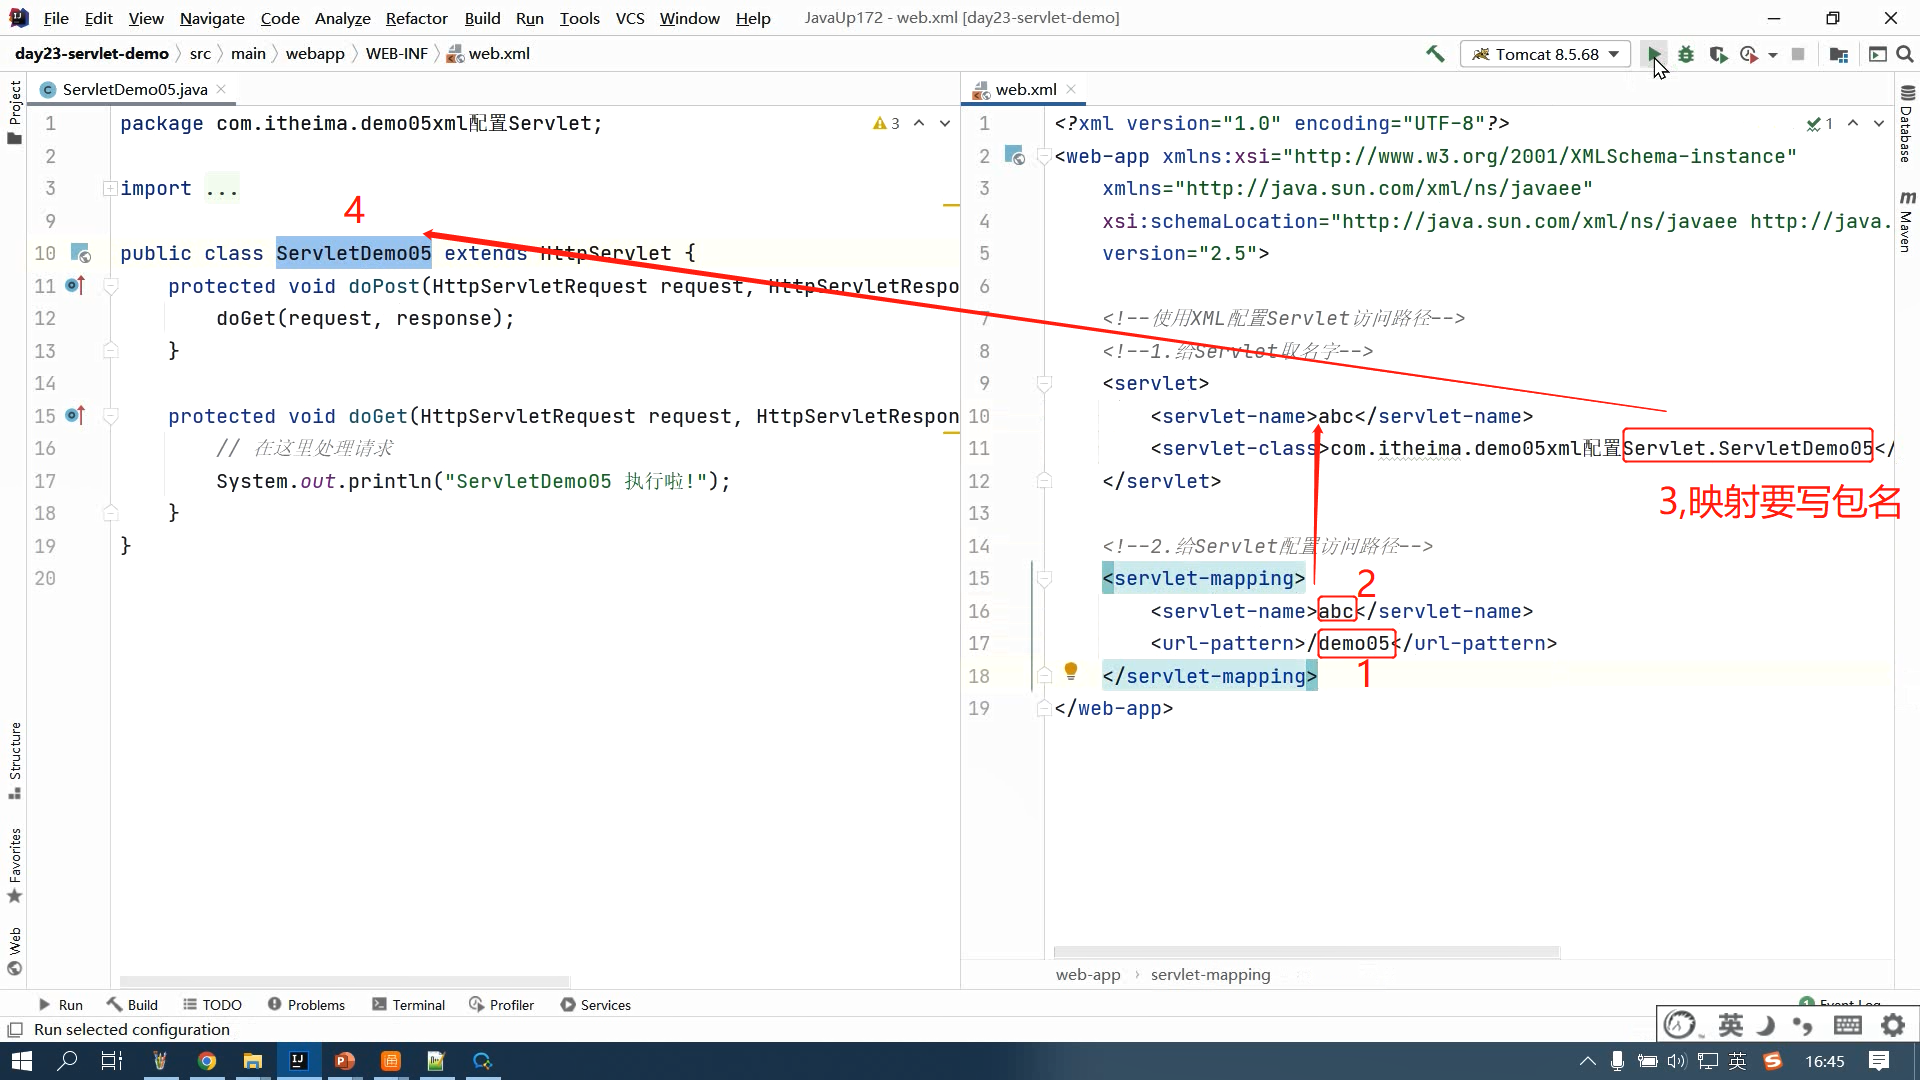The image size is (1920, 1080).
Task: Collapse the doGet method using its fold marker
Action: [111, 415]
